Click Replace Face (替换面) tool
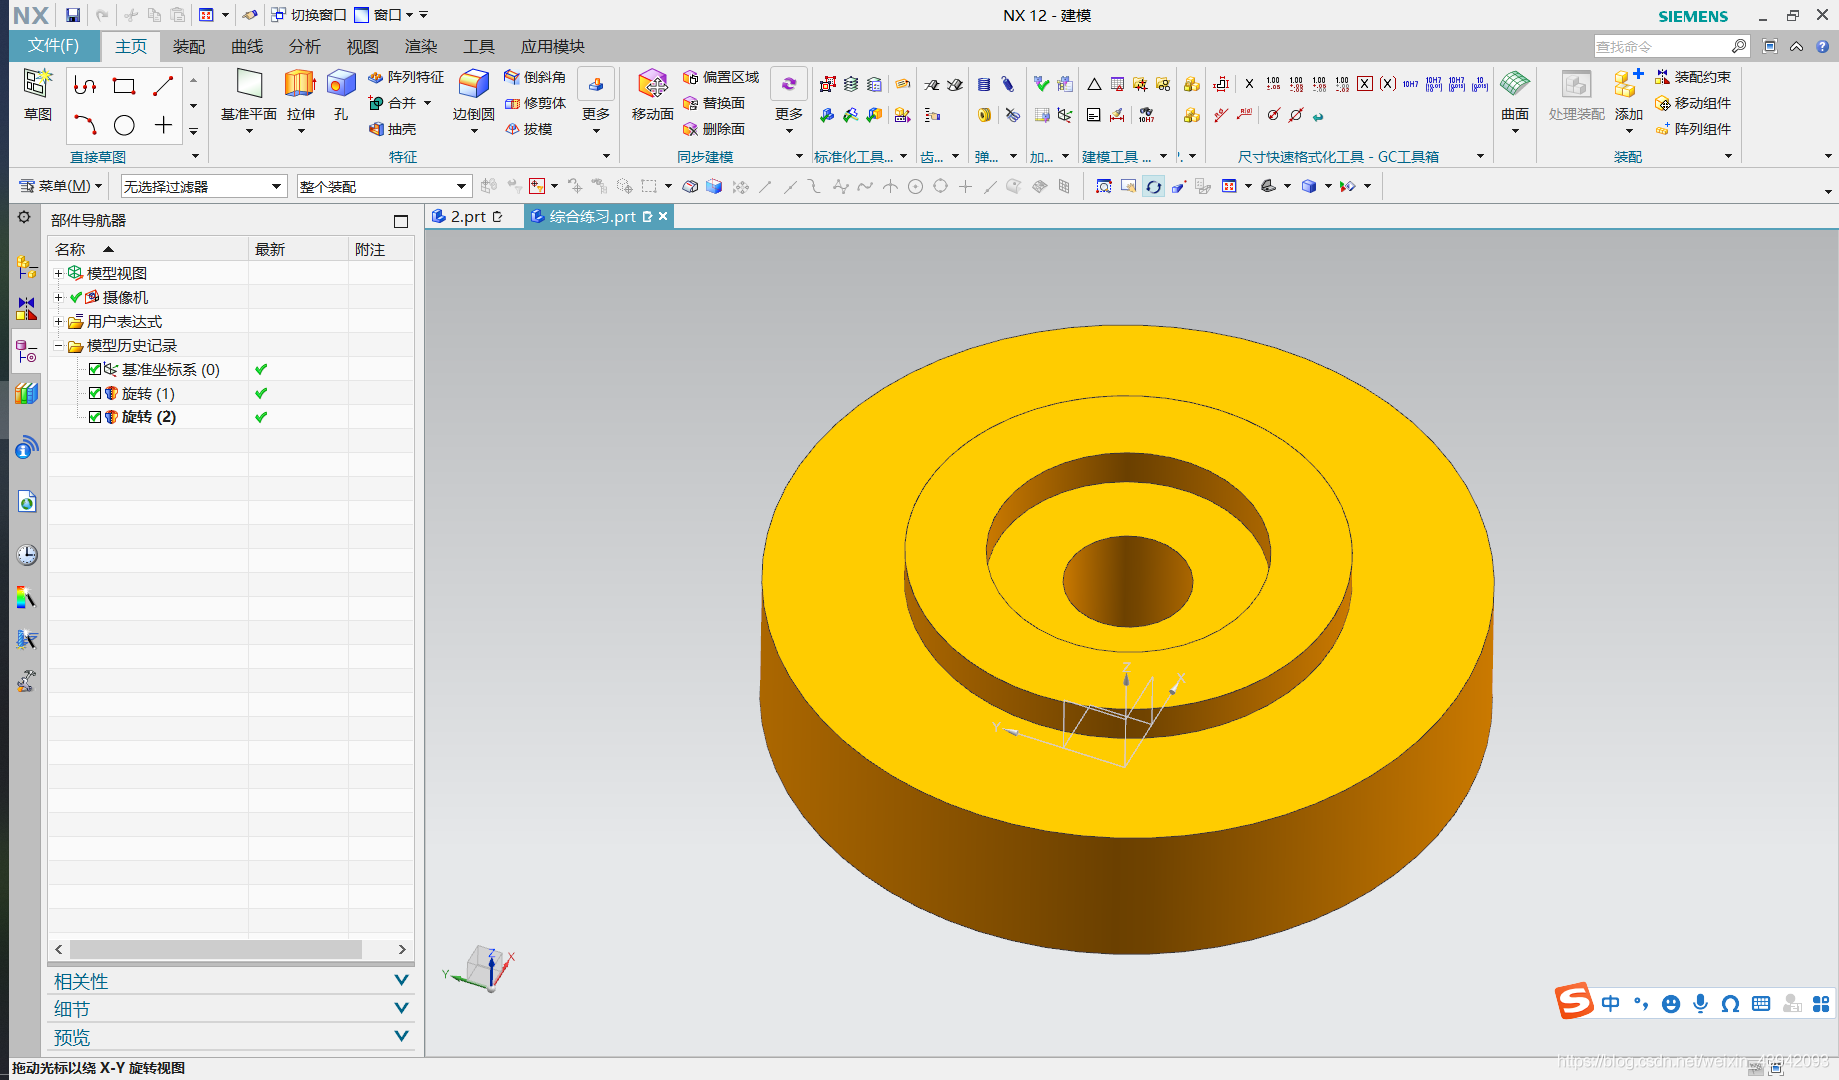Screen dimensions: 1839x1080 tap(714, 103)
